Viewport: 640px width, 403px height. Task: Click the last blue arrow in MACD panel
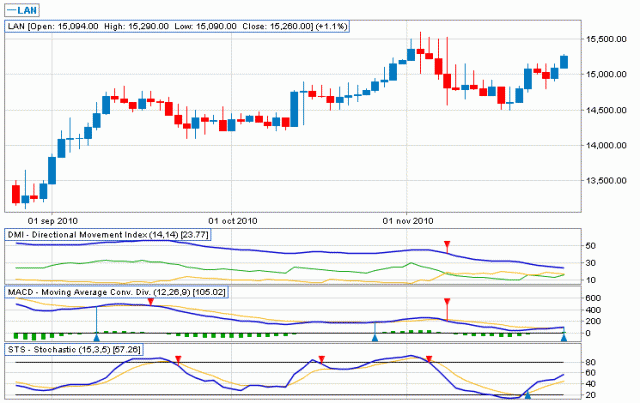click(x=564, y=338)
